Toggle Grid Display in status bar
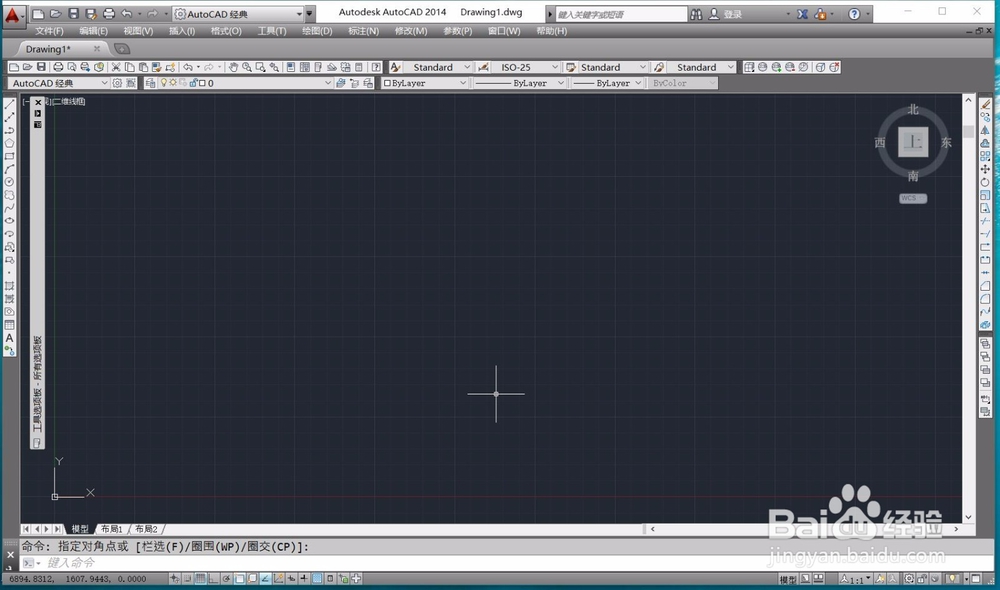1000x590 pixels. pos(200,579)
